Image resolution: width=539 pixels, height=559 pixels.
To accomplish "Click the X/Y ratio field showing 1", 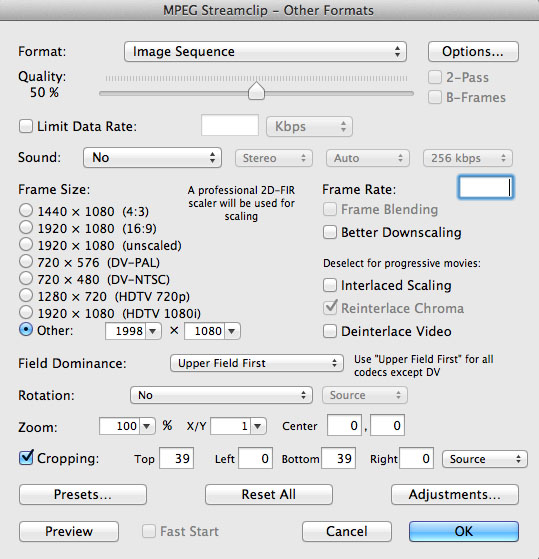I will (231, 426).
